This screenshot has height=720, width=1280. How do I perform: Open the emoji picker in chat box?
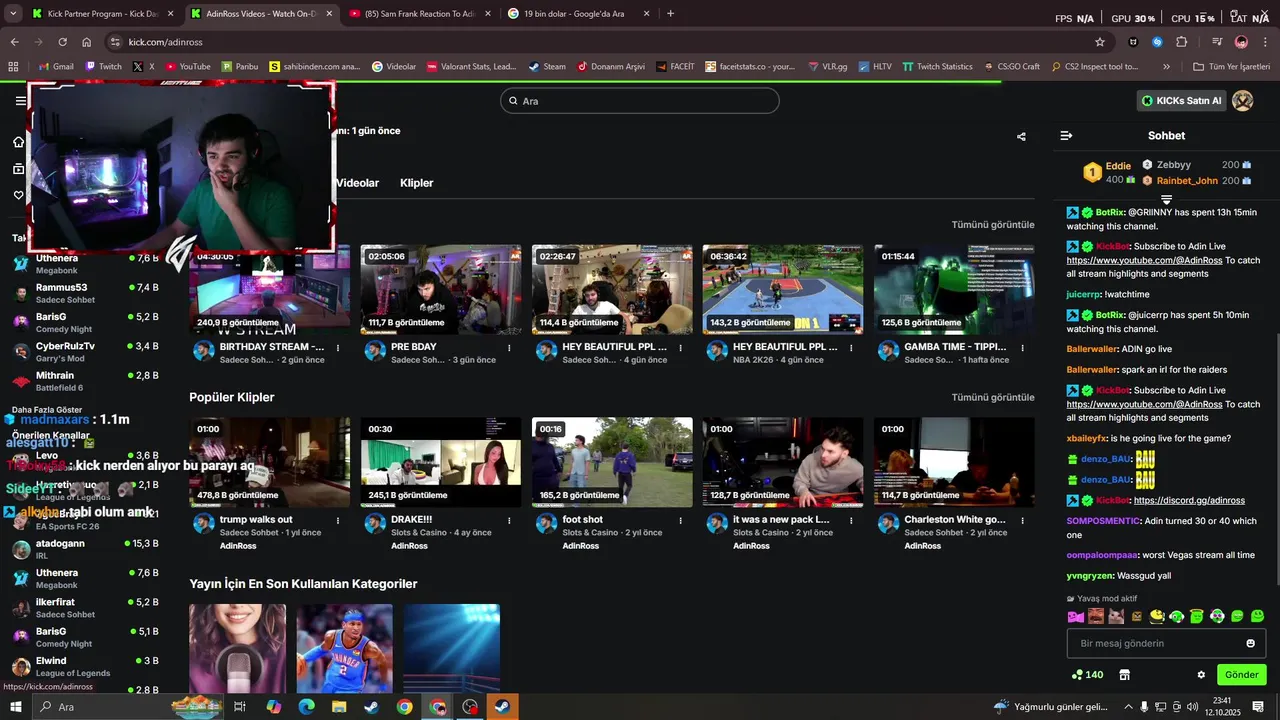(1250, 644)
